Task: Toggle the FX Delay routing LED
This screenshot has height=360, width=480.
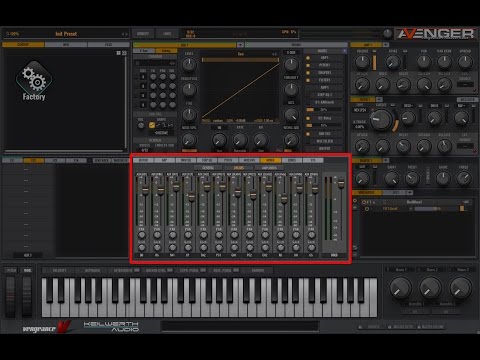Action: point(308,118)
